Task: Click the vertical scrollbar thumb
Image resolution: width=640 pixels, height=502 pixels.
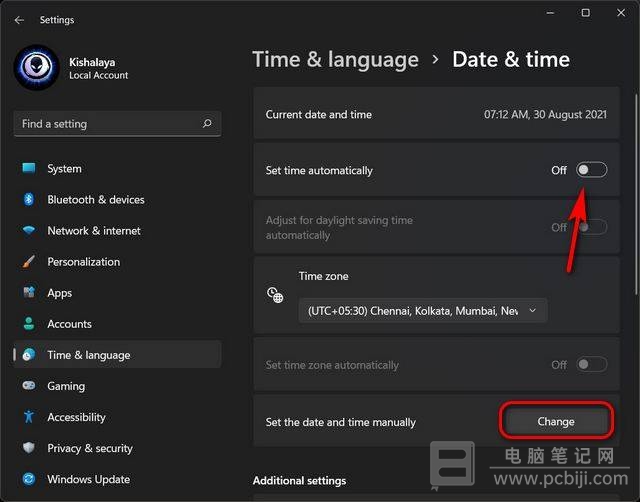Action: (x=636, y=194)
